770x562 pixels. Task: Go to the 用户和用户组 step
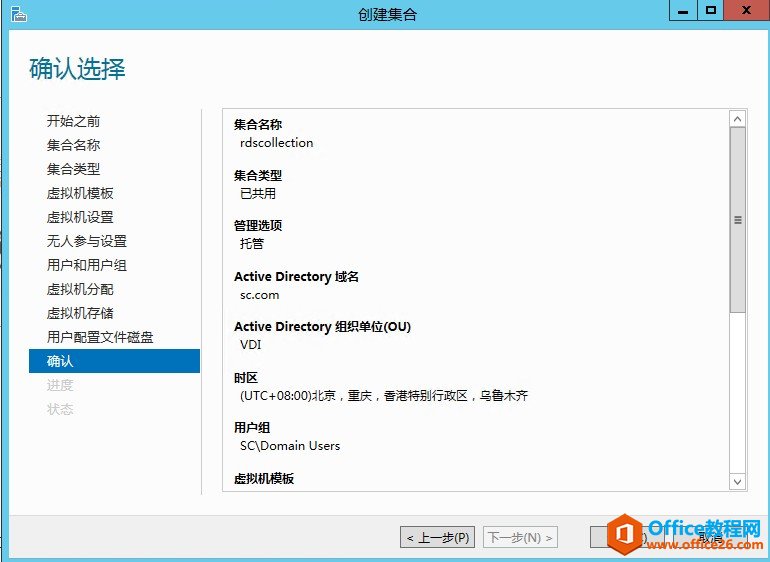tap(87, 265)
